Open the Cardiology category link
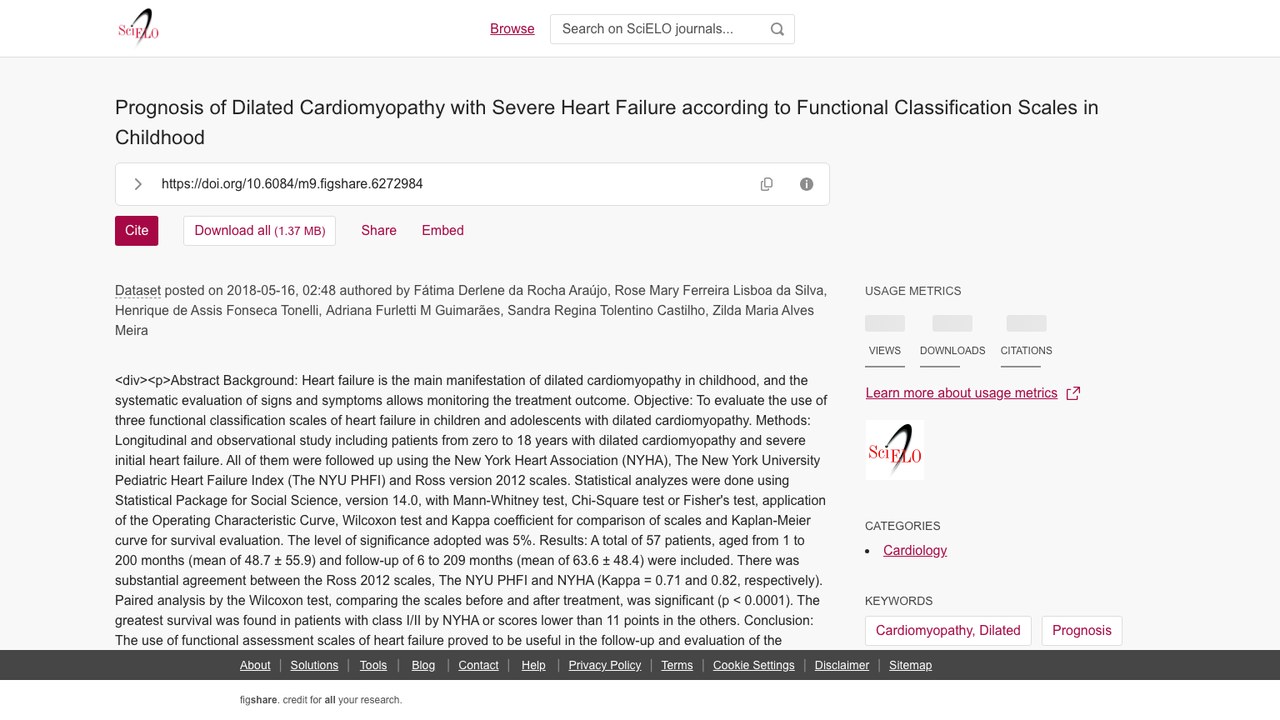This screenshot has height=720, width=1280. click(x=915, y=550)
